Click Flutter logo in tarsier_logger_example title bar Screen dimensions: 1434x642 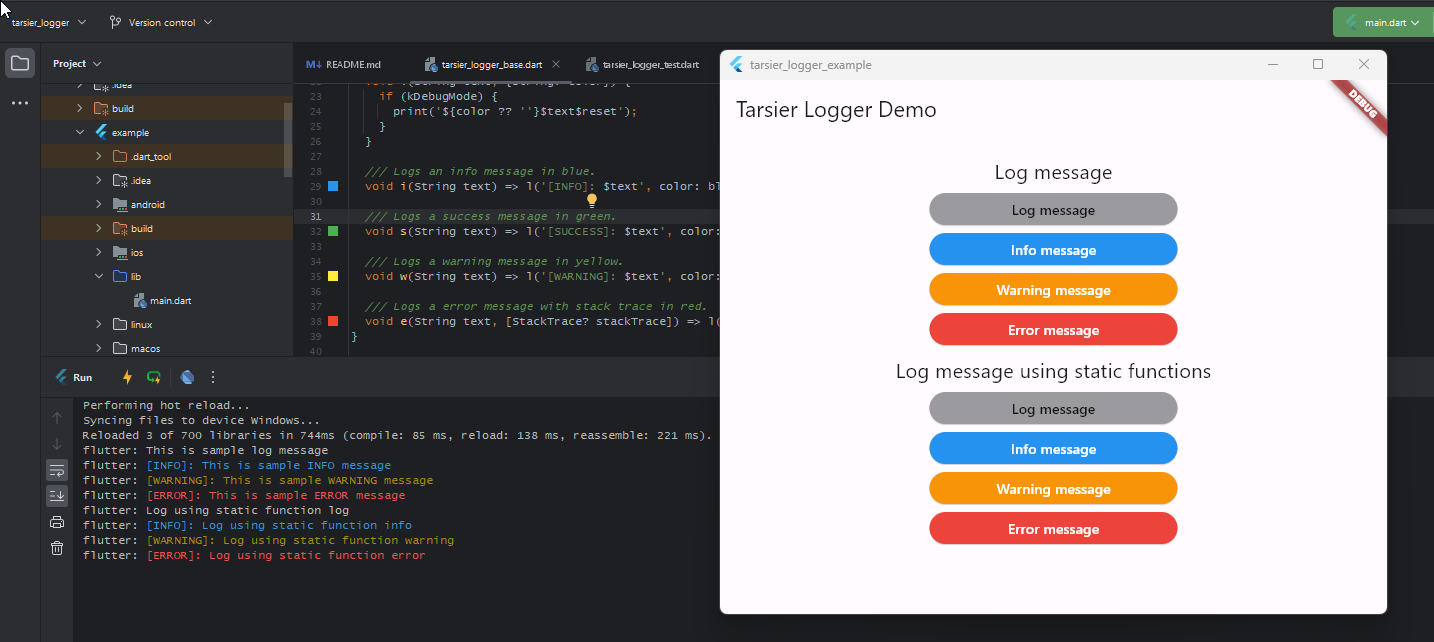pyautogui.click(x=737, y=65)
